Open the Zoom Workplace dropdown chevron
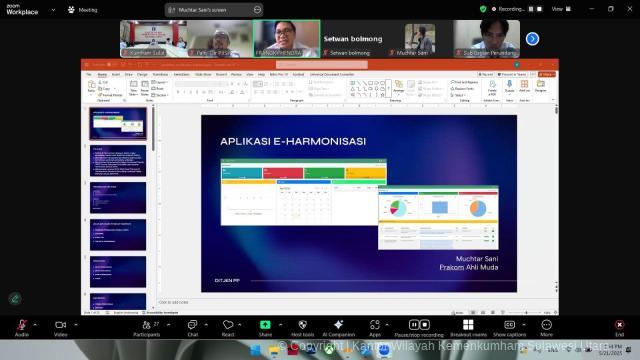The image size is (640, 360). [53, 10]
